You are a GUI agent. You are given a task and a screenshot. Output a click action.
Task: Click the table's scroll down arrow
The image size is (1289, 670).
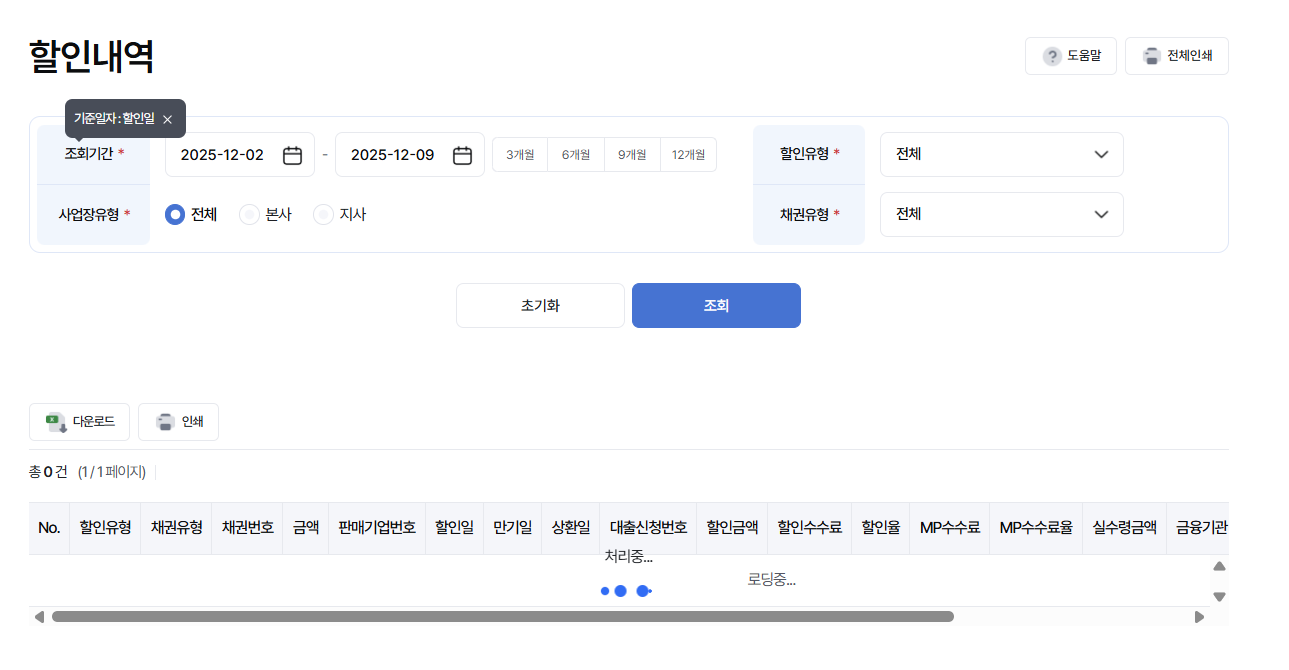[x=1219, y=596]
